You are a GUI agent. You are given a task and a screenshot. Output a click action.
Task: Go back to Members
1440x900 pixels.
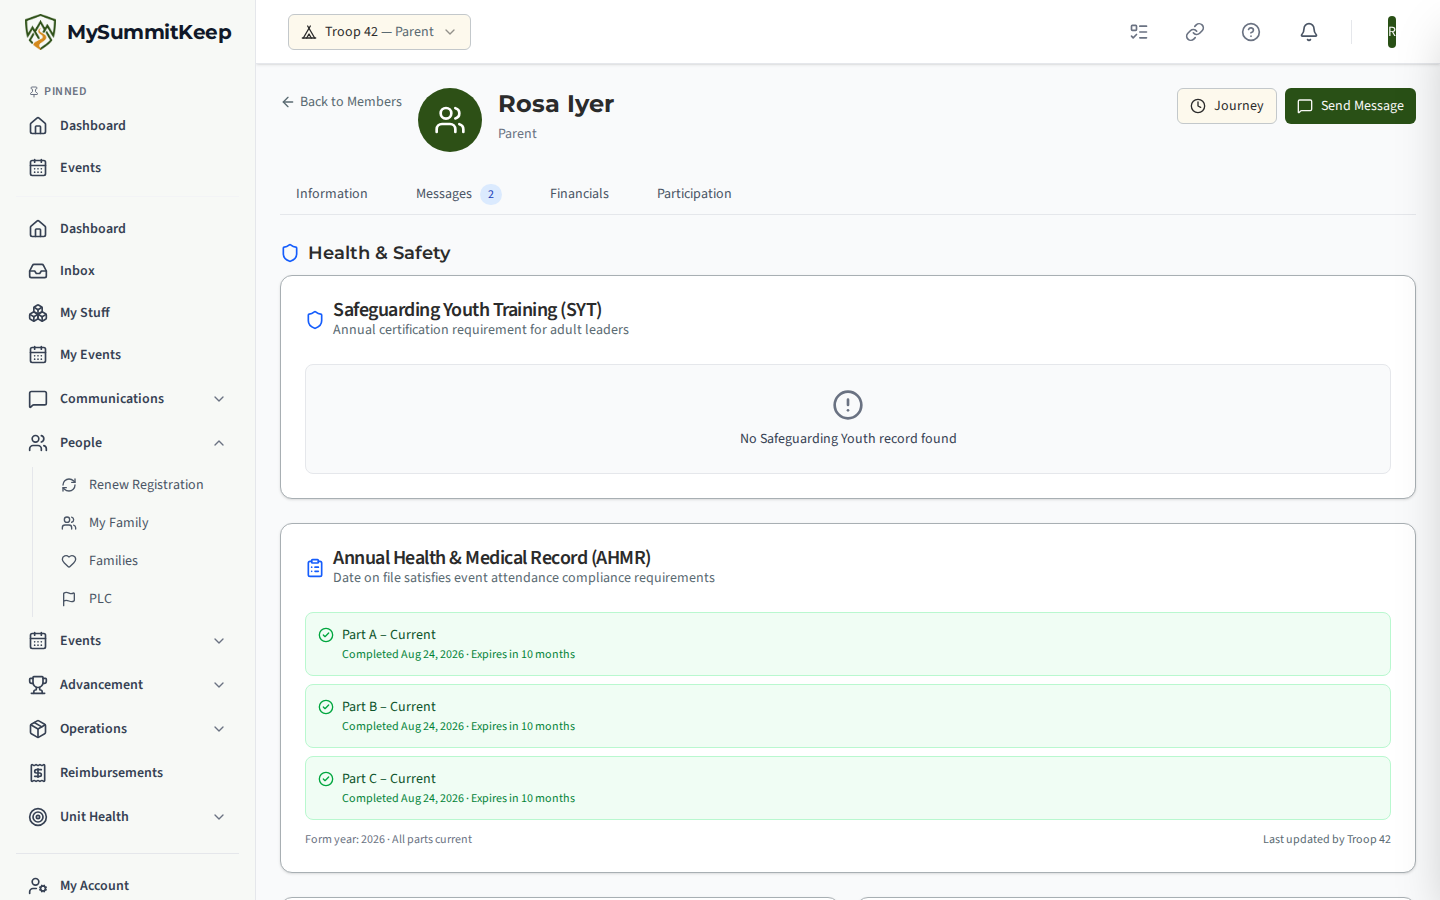pos(341,102)
